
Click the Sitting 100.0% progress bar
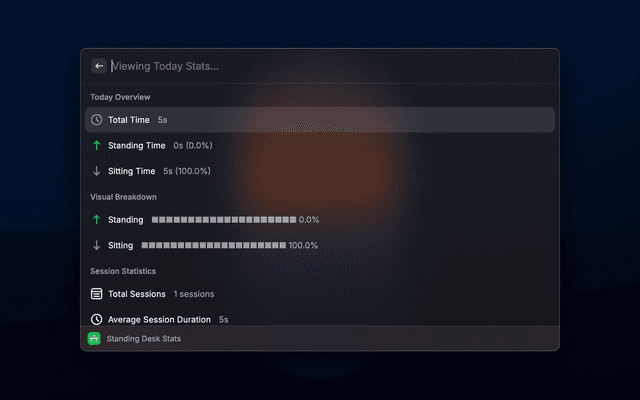[213, 245]
